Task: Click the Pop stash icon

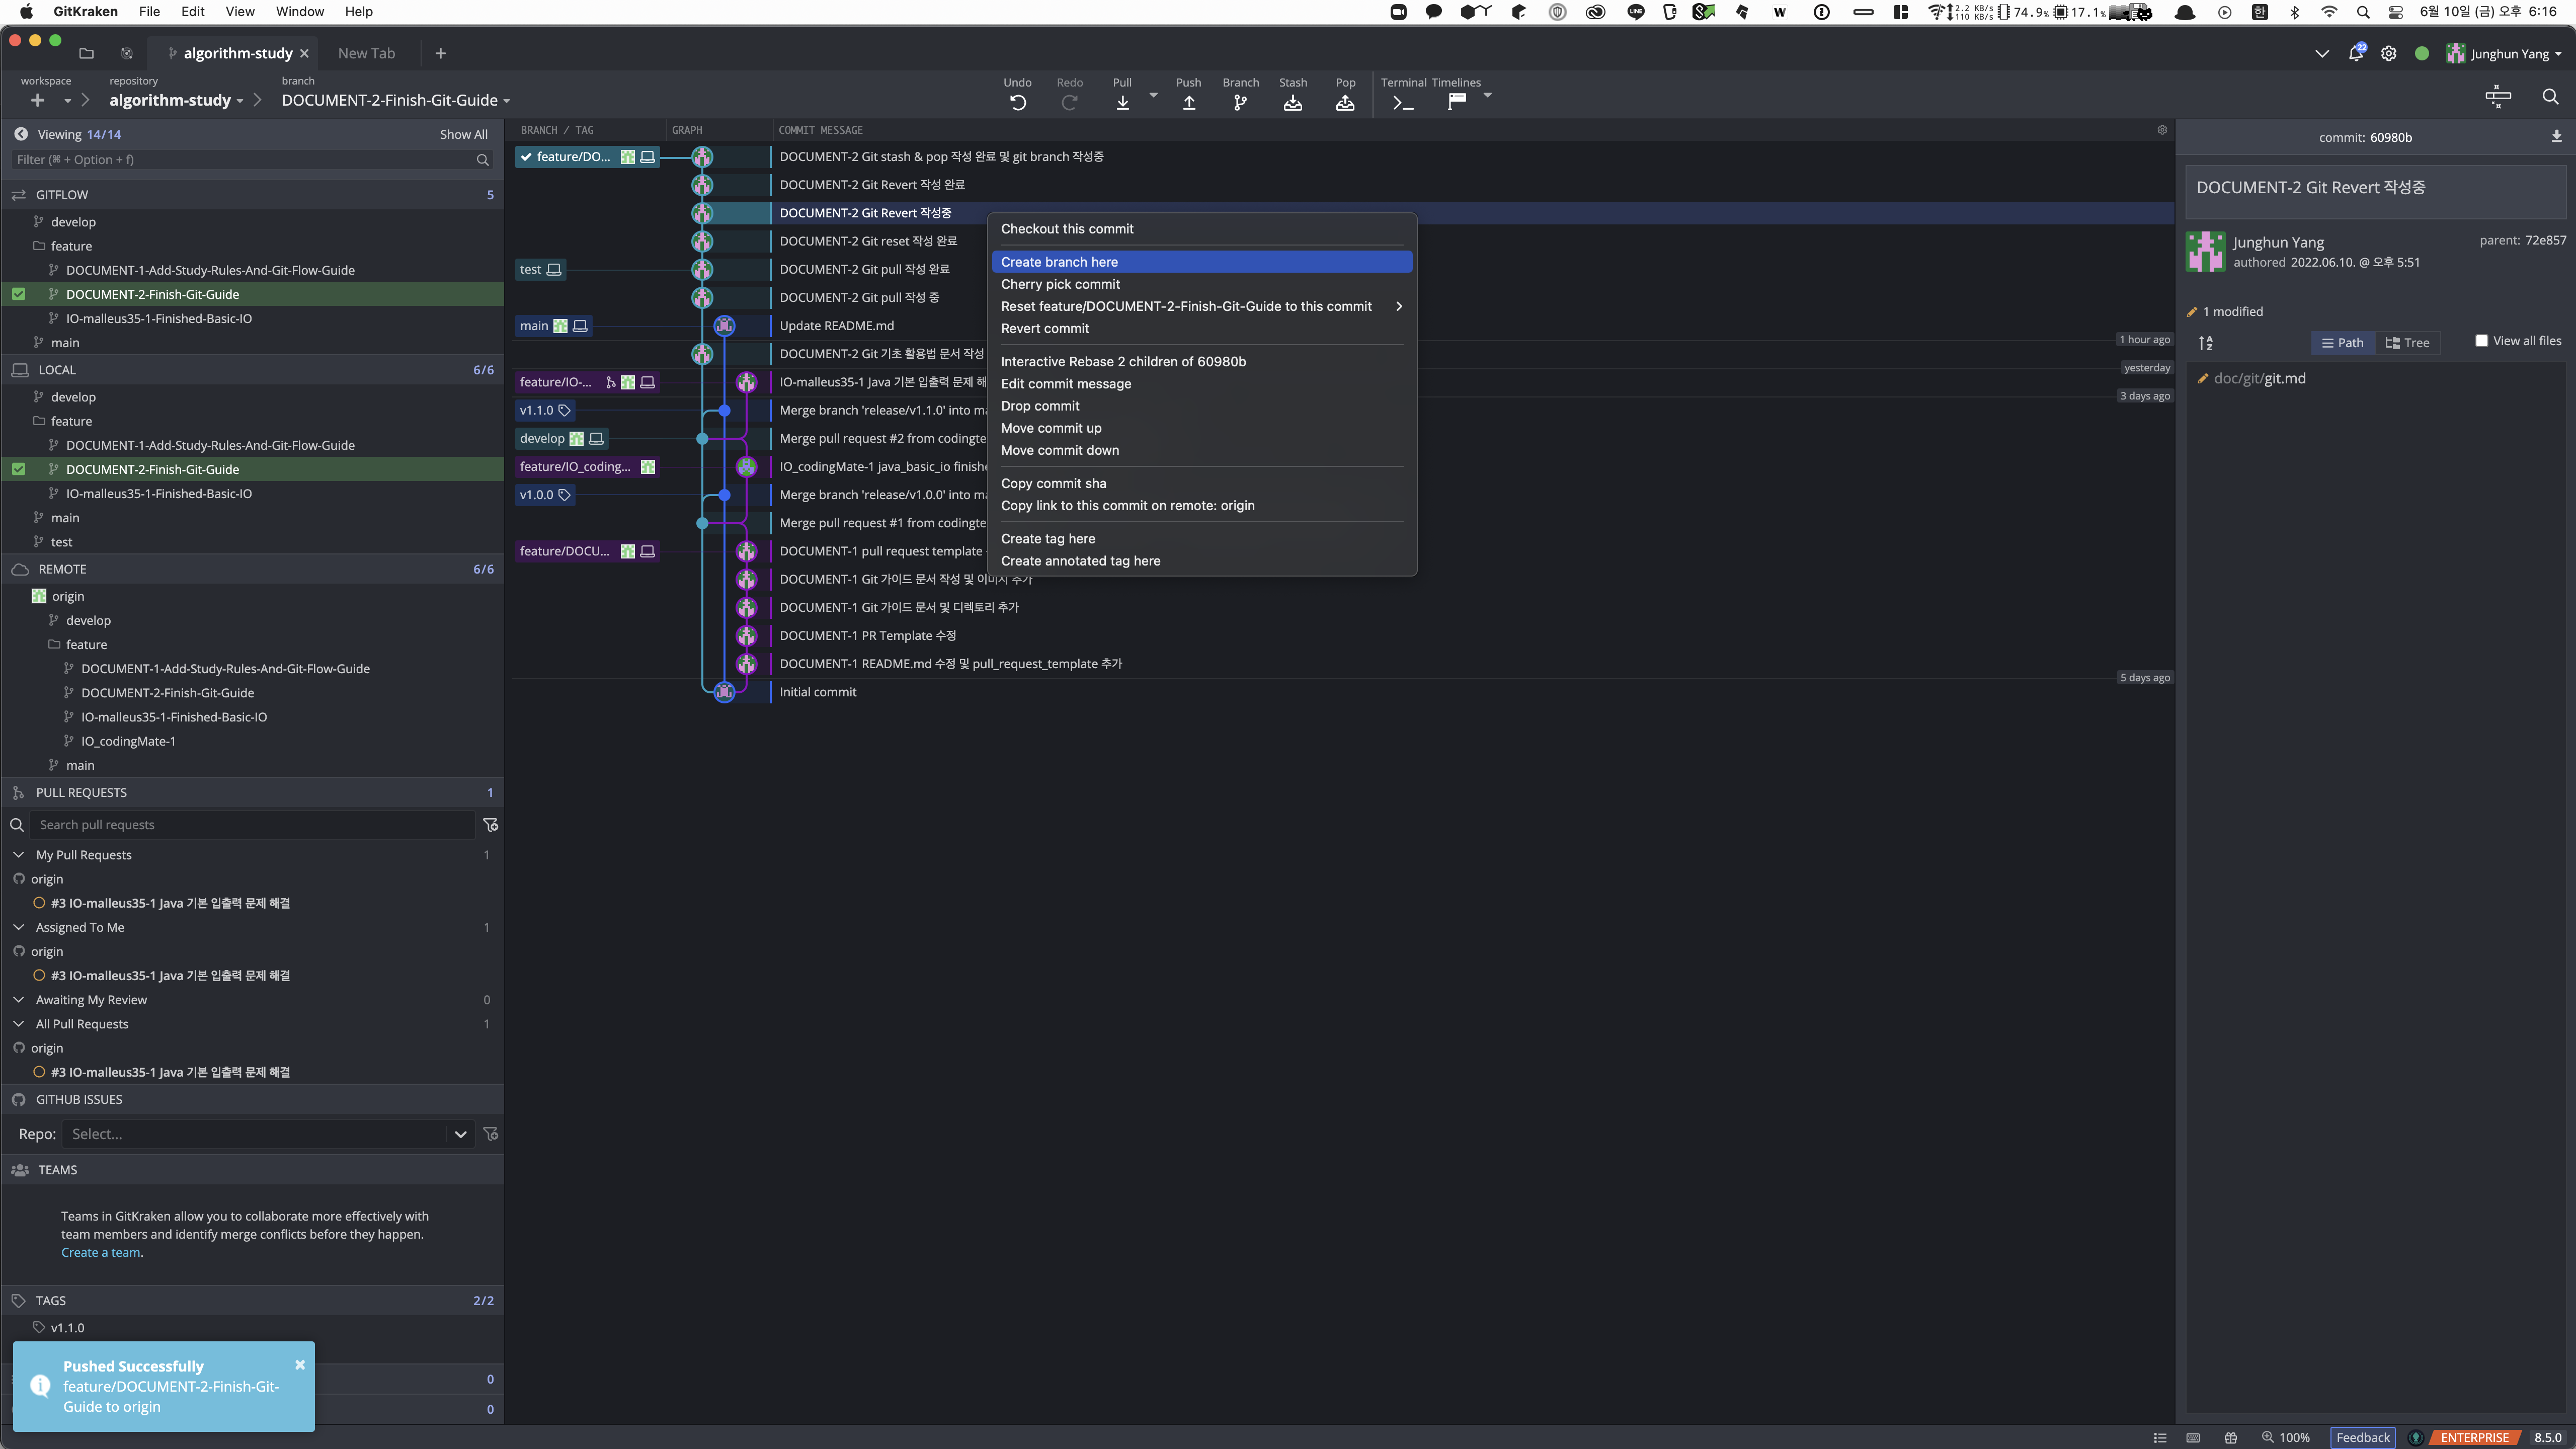Action: pyautogui.click(x=1345, y=102)
